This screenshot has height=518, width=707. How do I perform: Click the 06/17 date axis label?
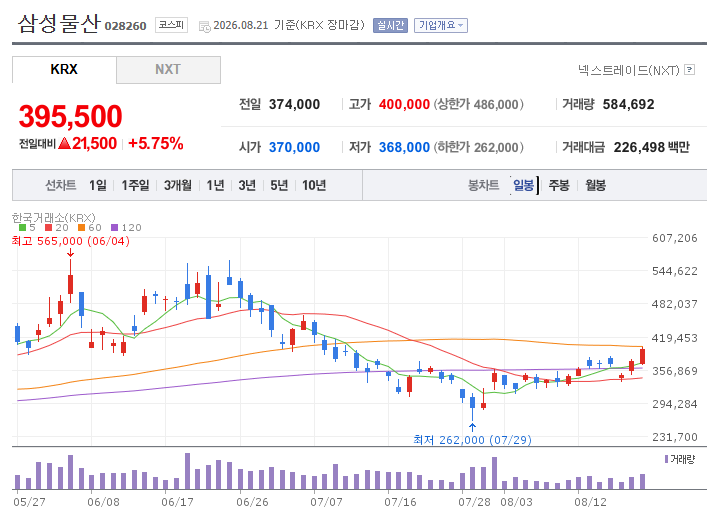[177, 502]
